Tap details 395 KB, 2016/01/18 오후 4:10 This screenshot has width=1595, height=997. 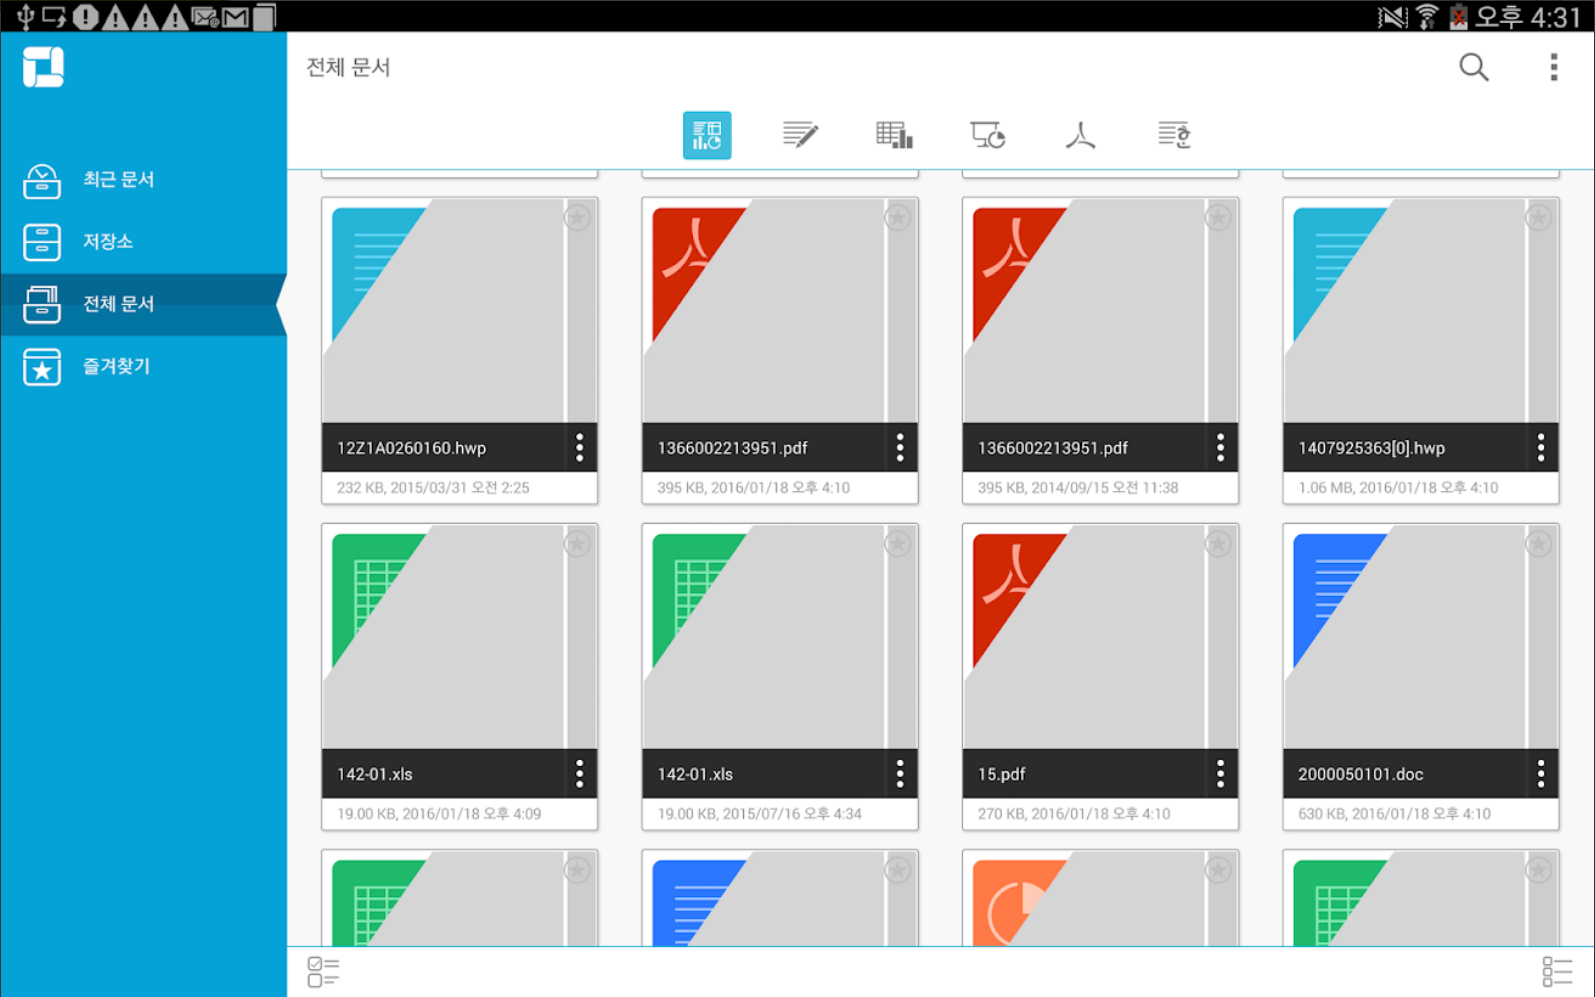753,488
